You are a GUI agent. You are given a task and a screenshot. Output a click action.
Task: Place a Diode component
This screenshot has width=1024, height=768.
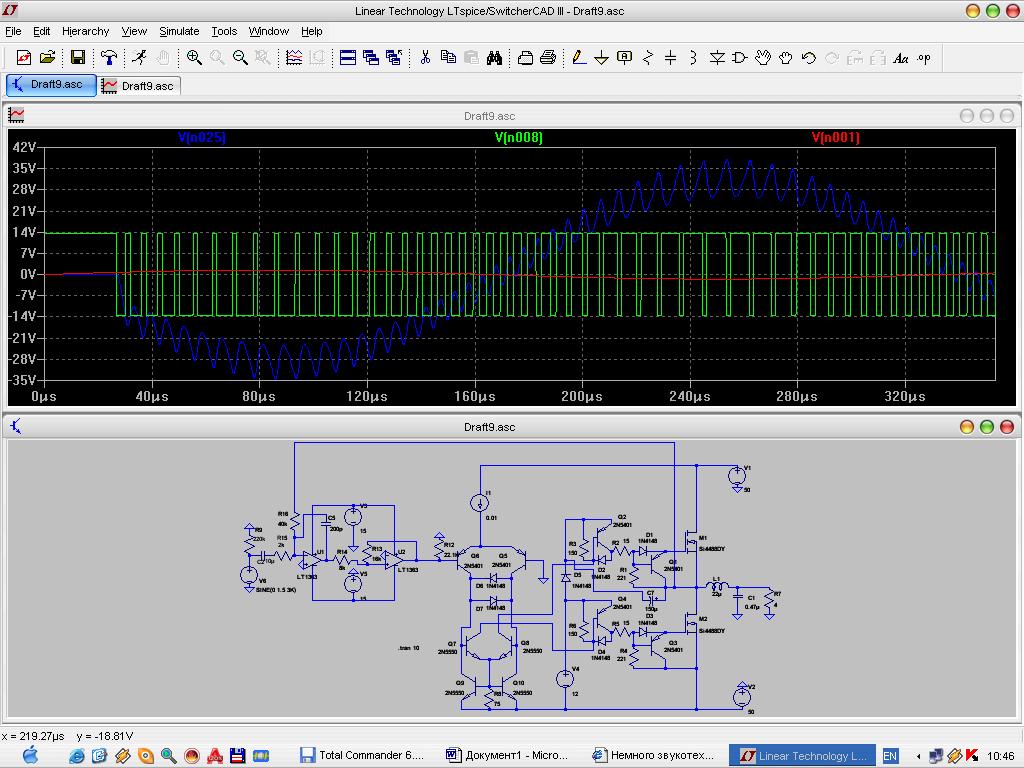[717, 58]
